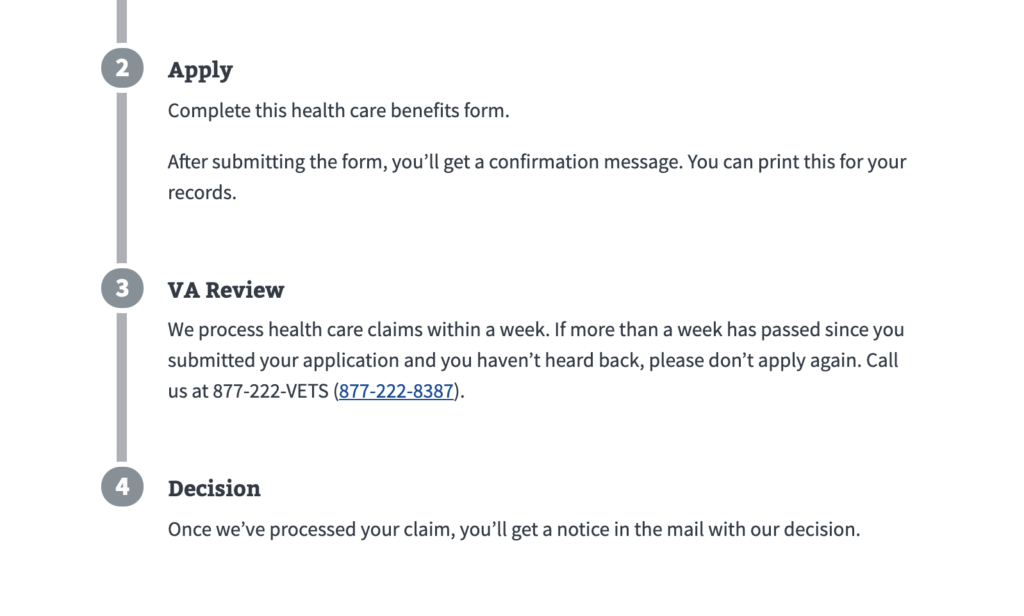Call the 877-222-8387 phone link
Viewport: 1024px width, 616px height.
pos(397,391)
